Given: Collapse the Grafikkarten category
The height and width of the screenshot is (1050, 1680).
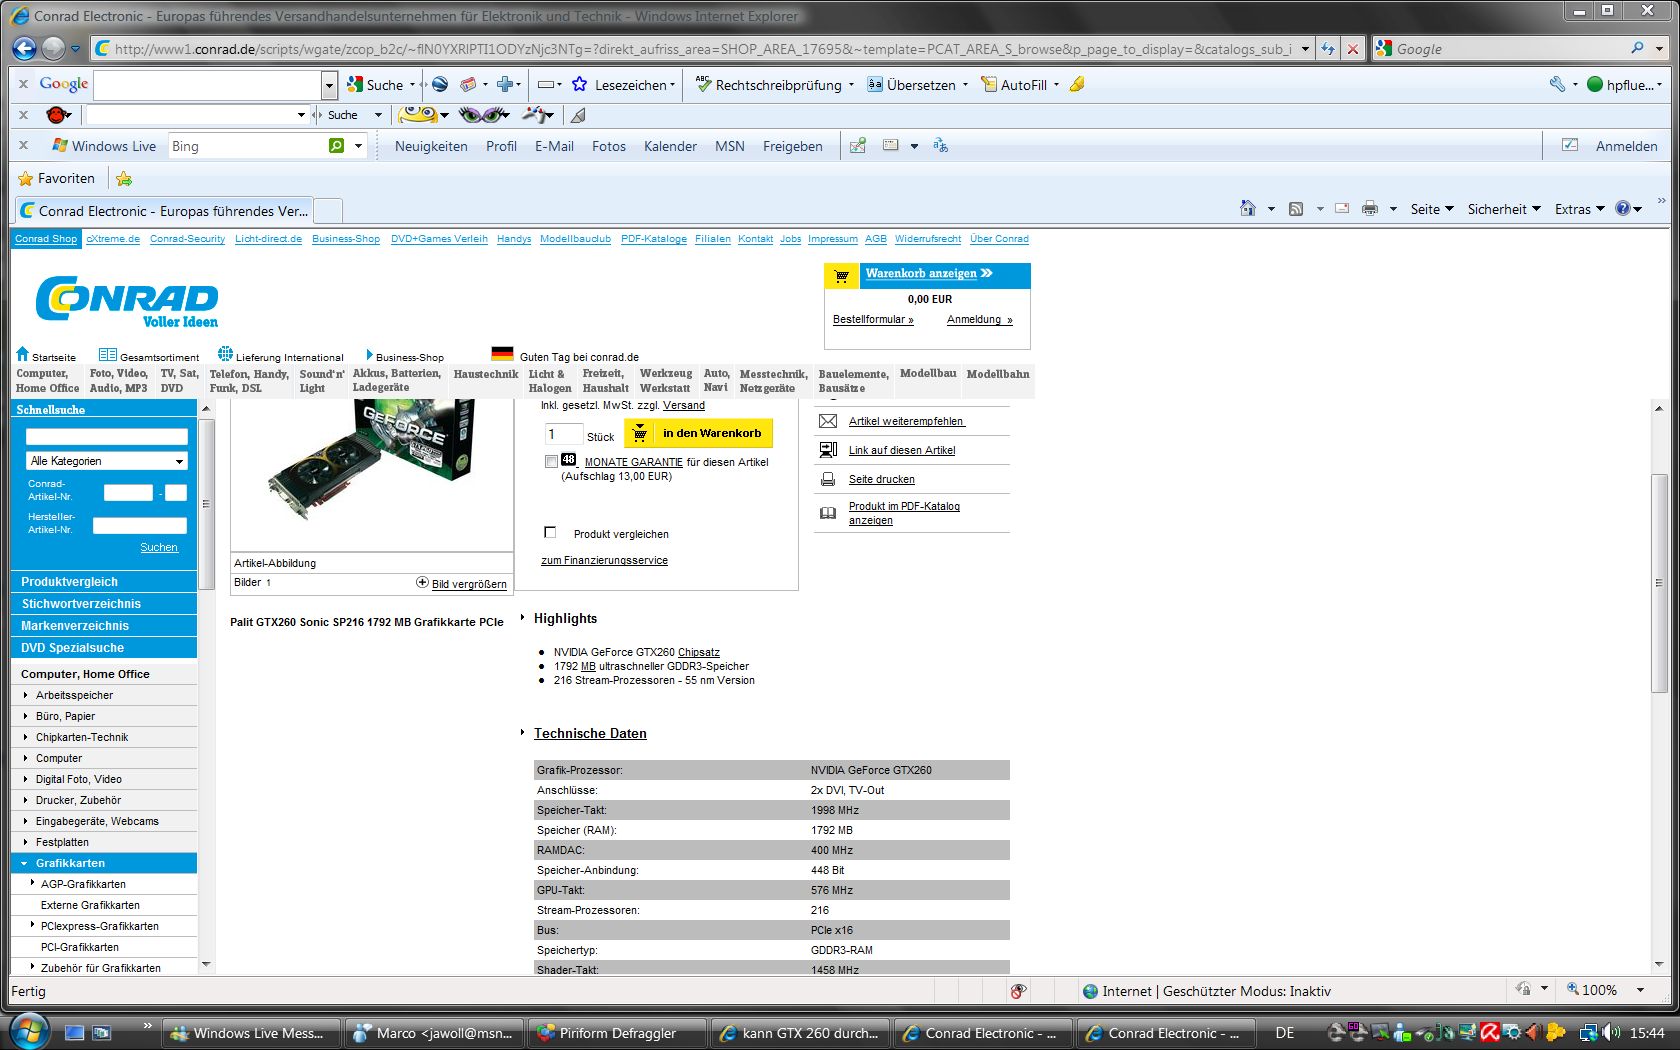Looking at the screenshot, I should [x=24, y=863].
